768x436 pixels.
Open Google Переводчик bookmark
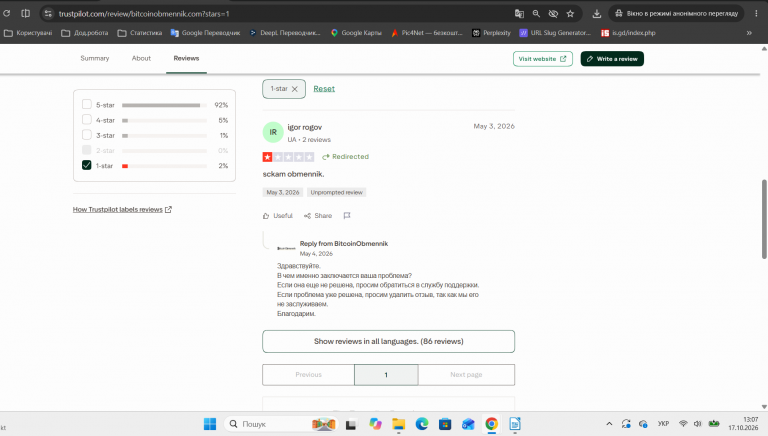(x=205, y=33)
